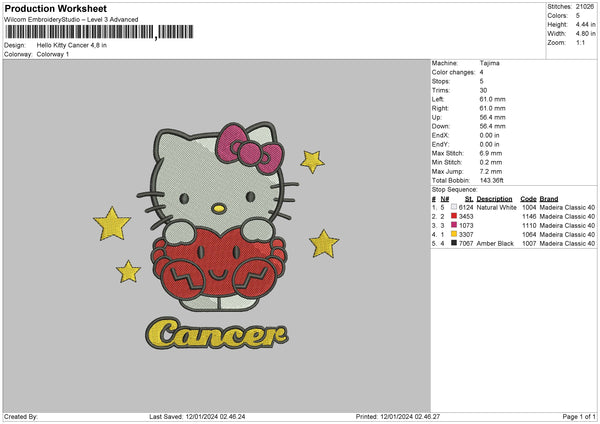Click Hello Kitty's yellow nose
Viewport: 600px width, 424px height.
218,208
